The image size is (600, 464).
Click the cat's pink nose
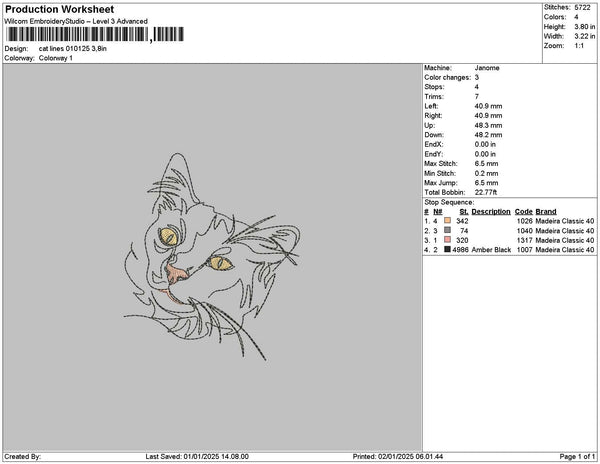tap(176, 272)
